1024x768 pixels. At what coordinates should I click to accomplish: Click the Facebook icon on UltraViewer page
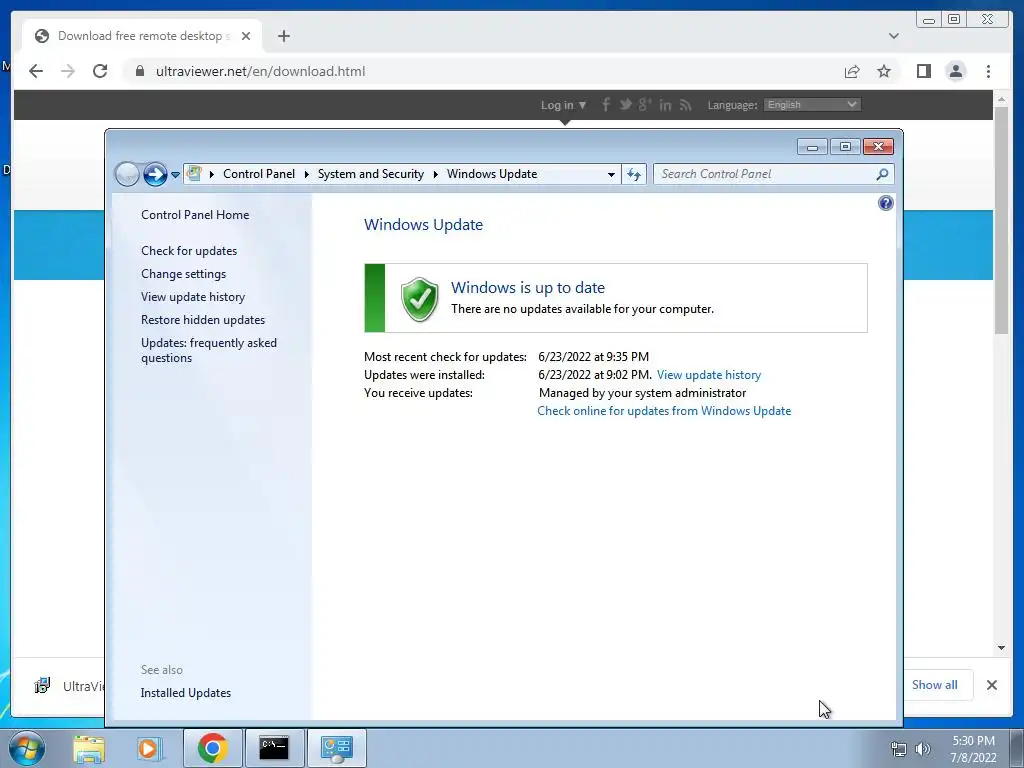pos(605,104)
